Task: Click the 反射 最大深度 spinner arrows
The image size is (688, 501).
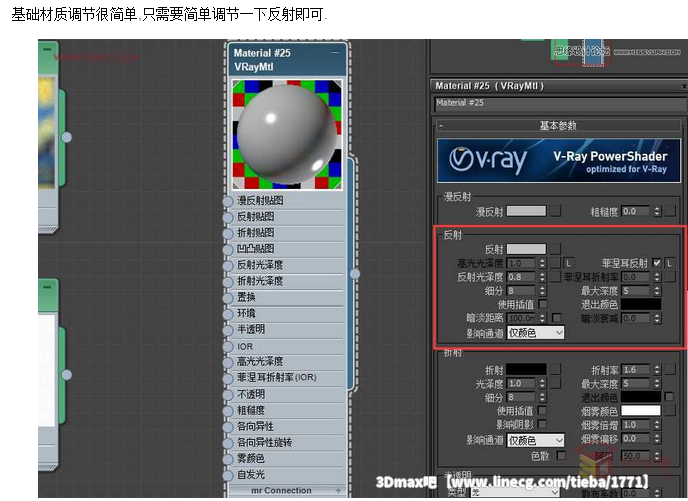Action: [x=657, y=290]
